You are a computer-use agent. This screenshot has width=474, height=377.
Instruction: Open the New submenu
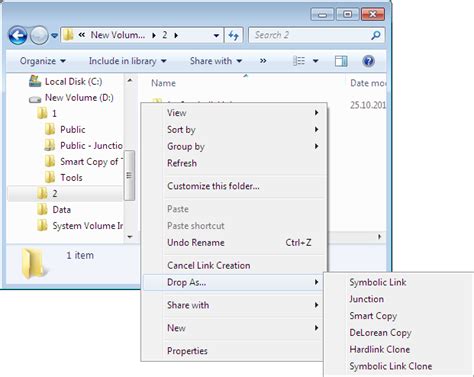(x=233, y=328)
